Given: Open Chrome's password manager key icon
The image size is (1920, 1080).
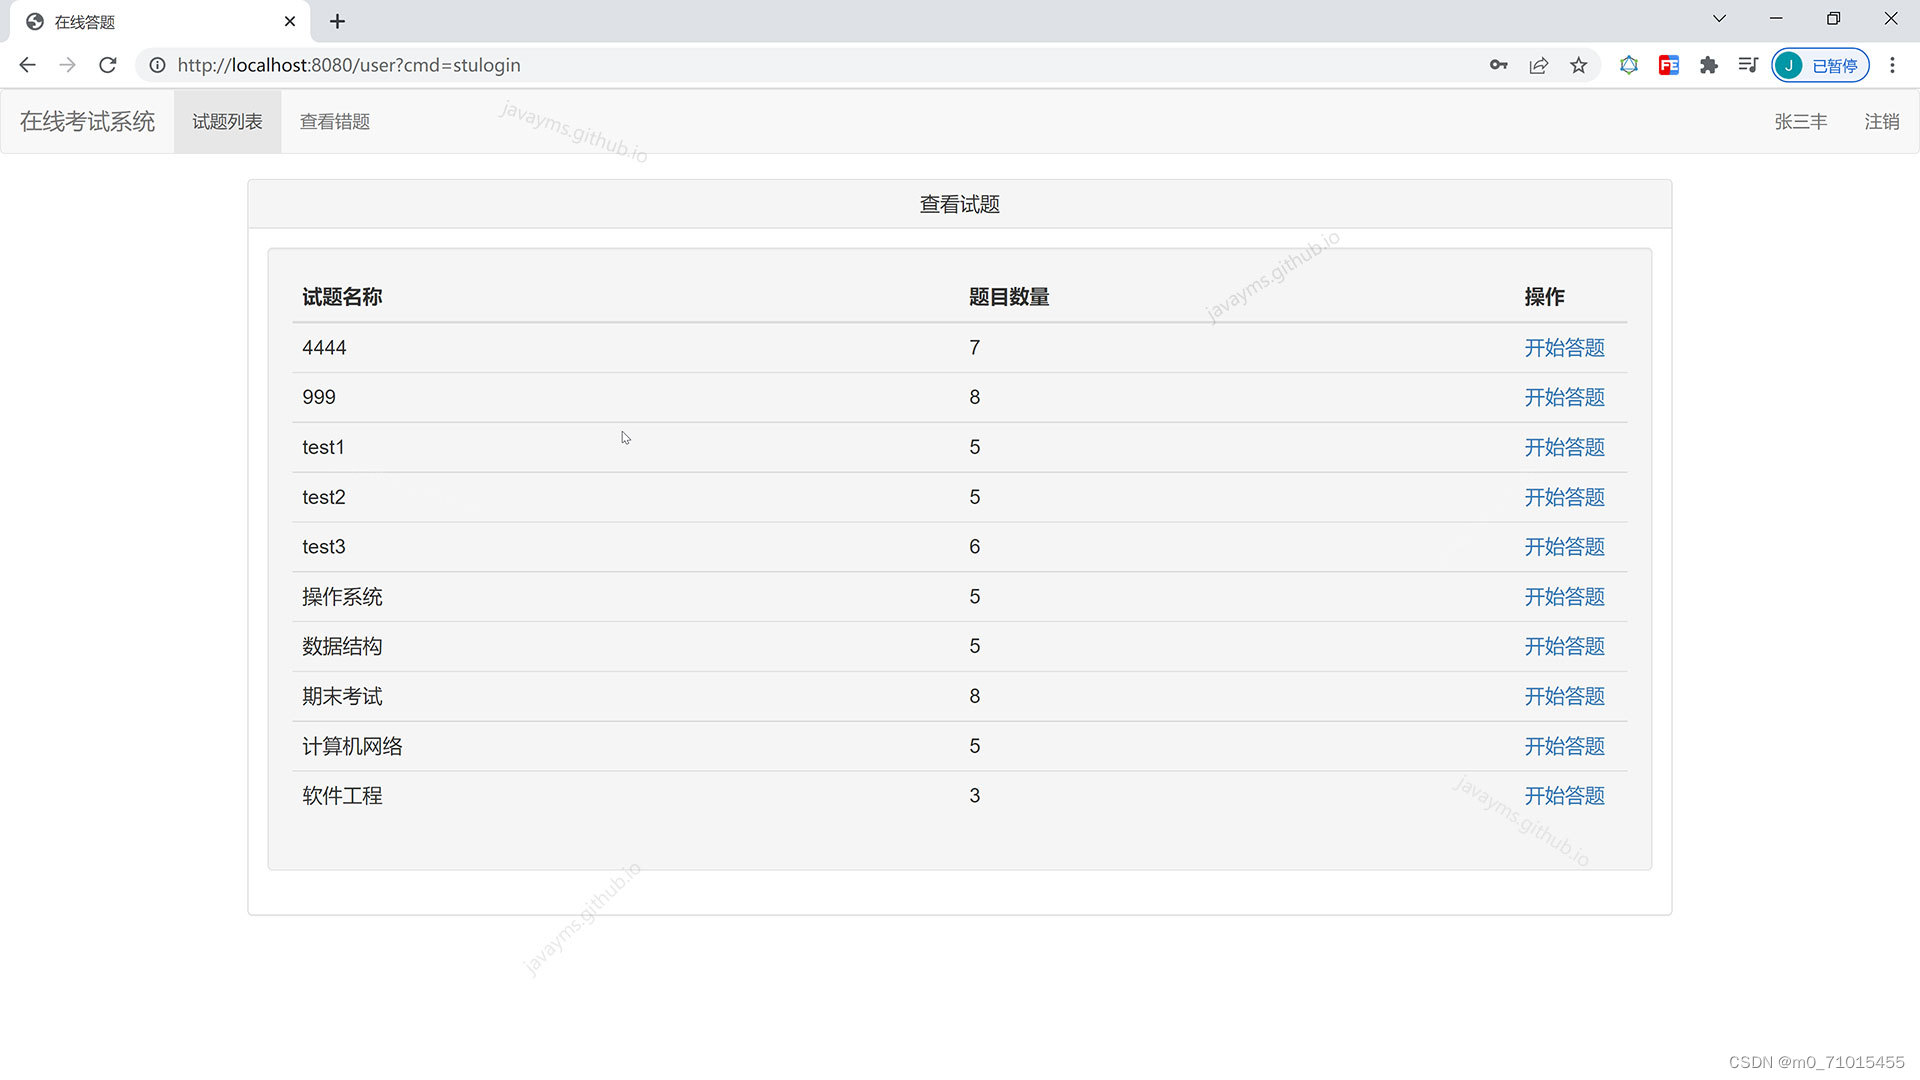Looking at the screenshot, I should coord(1498,65).
